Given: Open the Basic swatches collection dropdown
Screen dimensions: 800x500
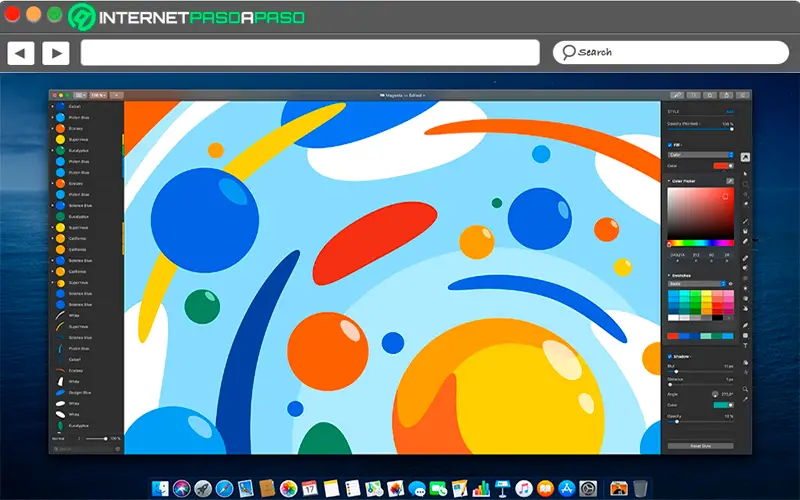Looking at the screenshot, I should [x=697, y=284].
